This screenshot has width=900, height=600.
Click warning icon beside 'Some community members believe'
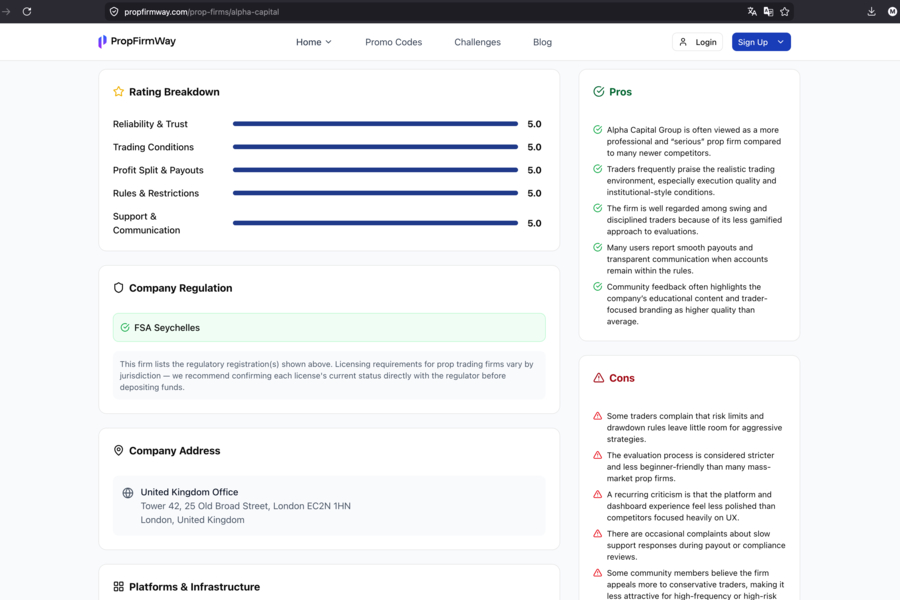(598, 572)
